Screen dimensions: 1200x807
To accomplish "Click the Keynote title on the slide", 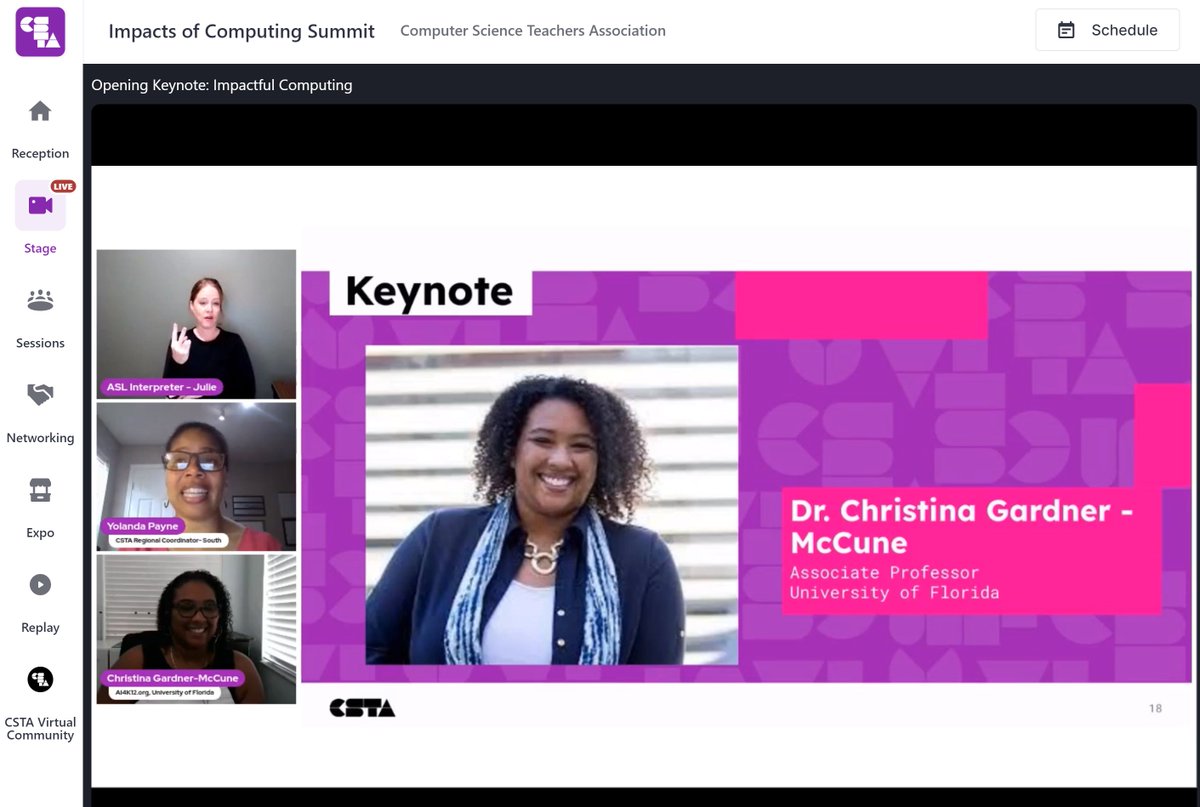I will coord(429,292).
